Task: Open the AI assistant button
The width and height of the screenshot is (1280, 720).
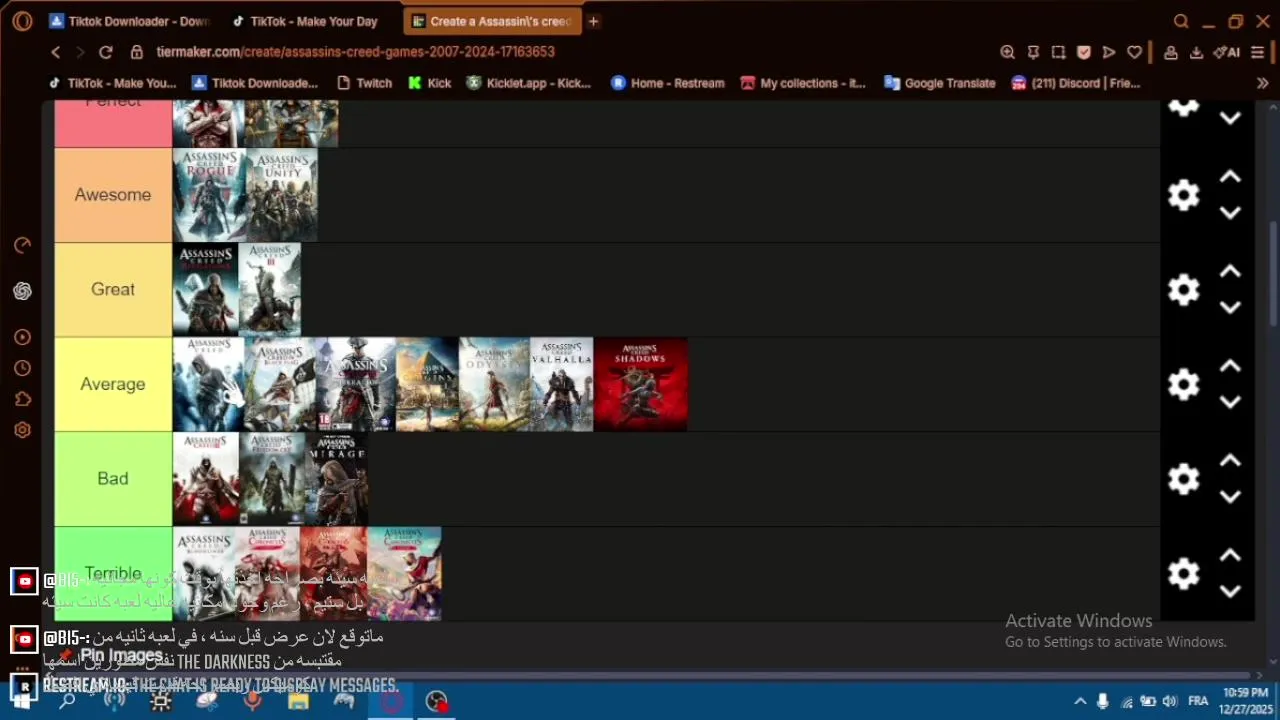Action: coord(1227,52)
